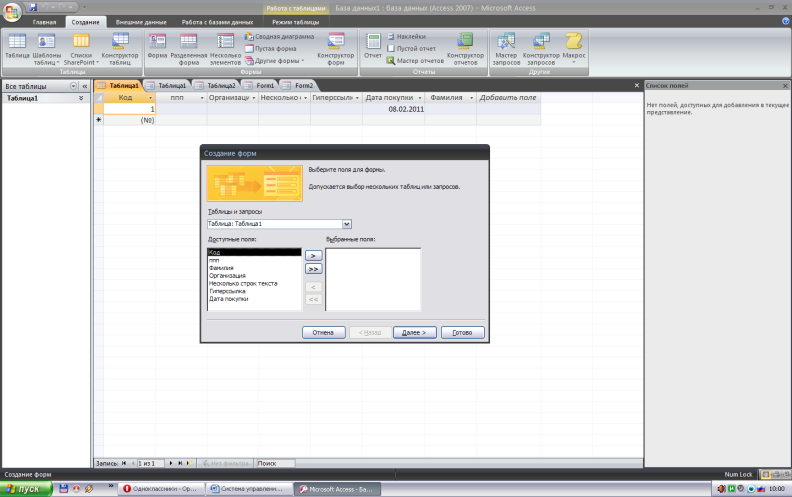Collapse the navigation pane with the chevron

click(x=85, y=86)
